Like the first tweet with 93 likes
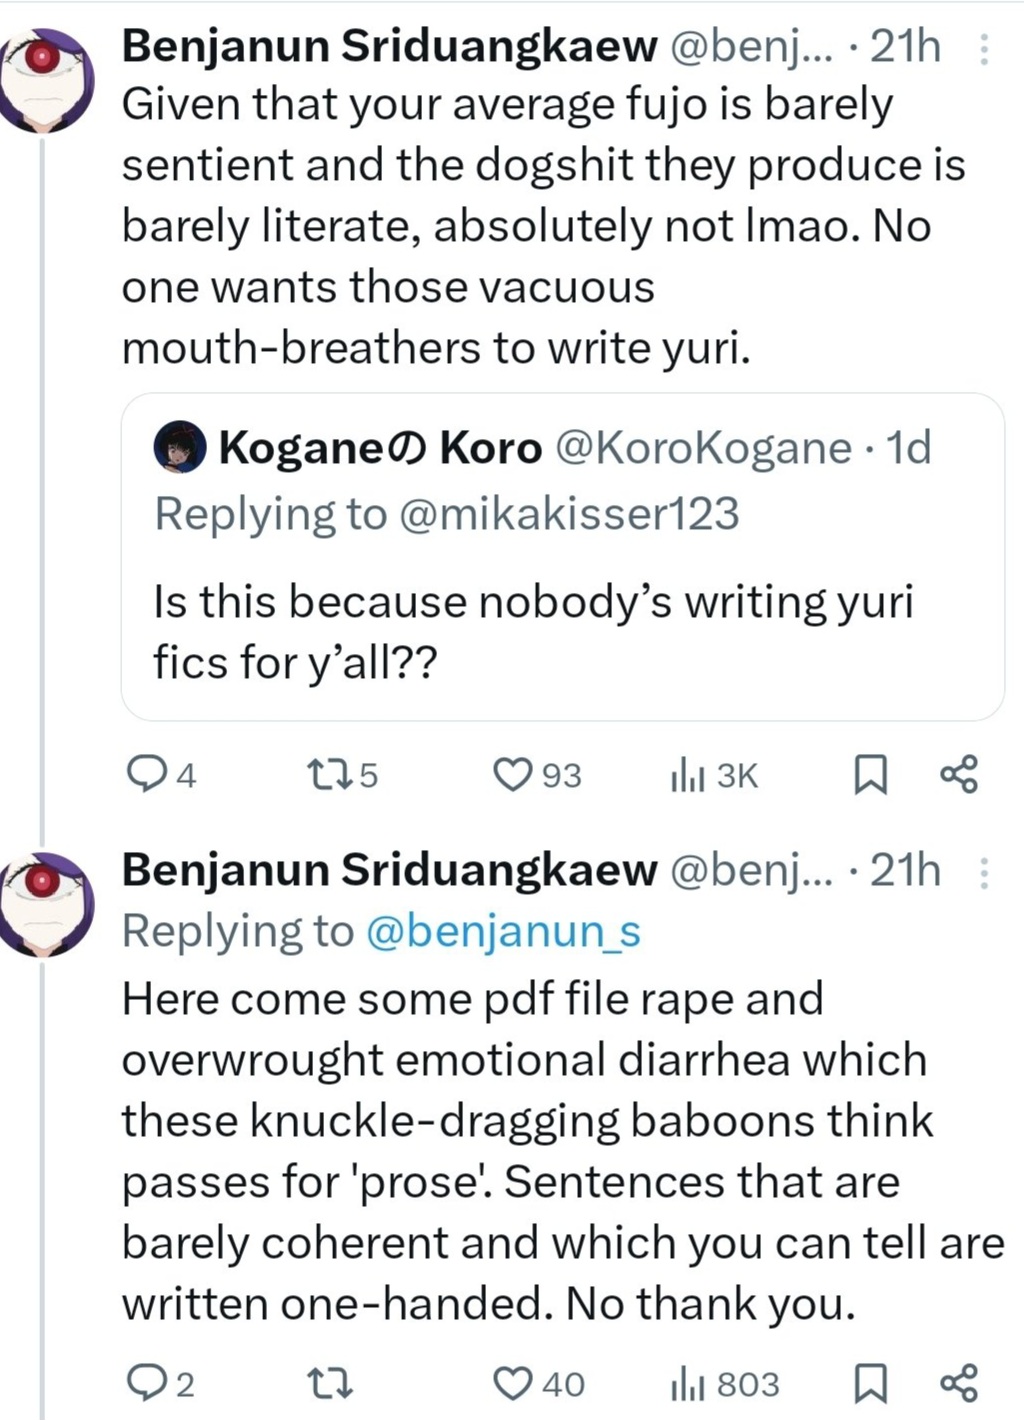The width and height of the screenshot is (1024, 1420). [514, 774]
